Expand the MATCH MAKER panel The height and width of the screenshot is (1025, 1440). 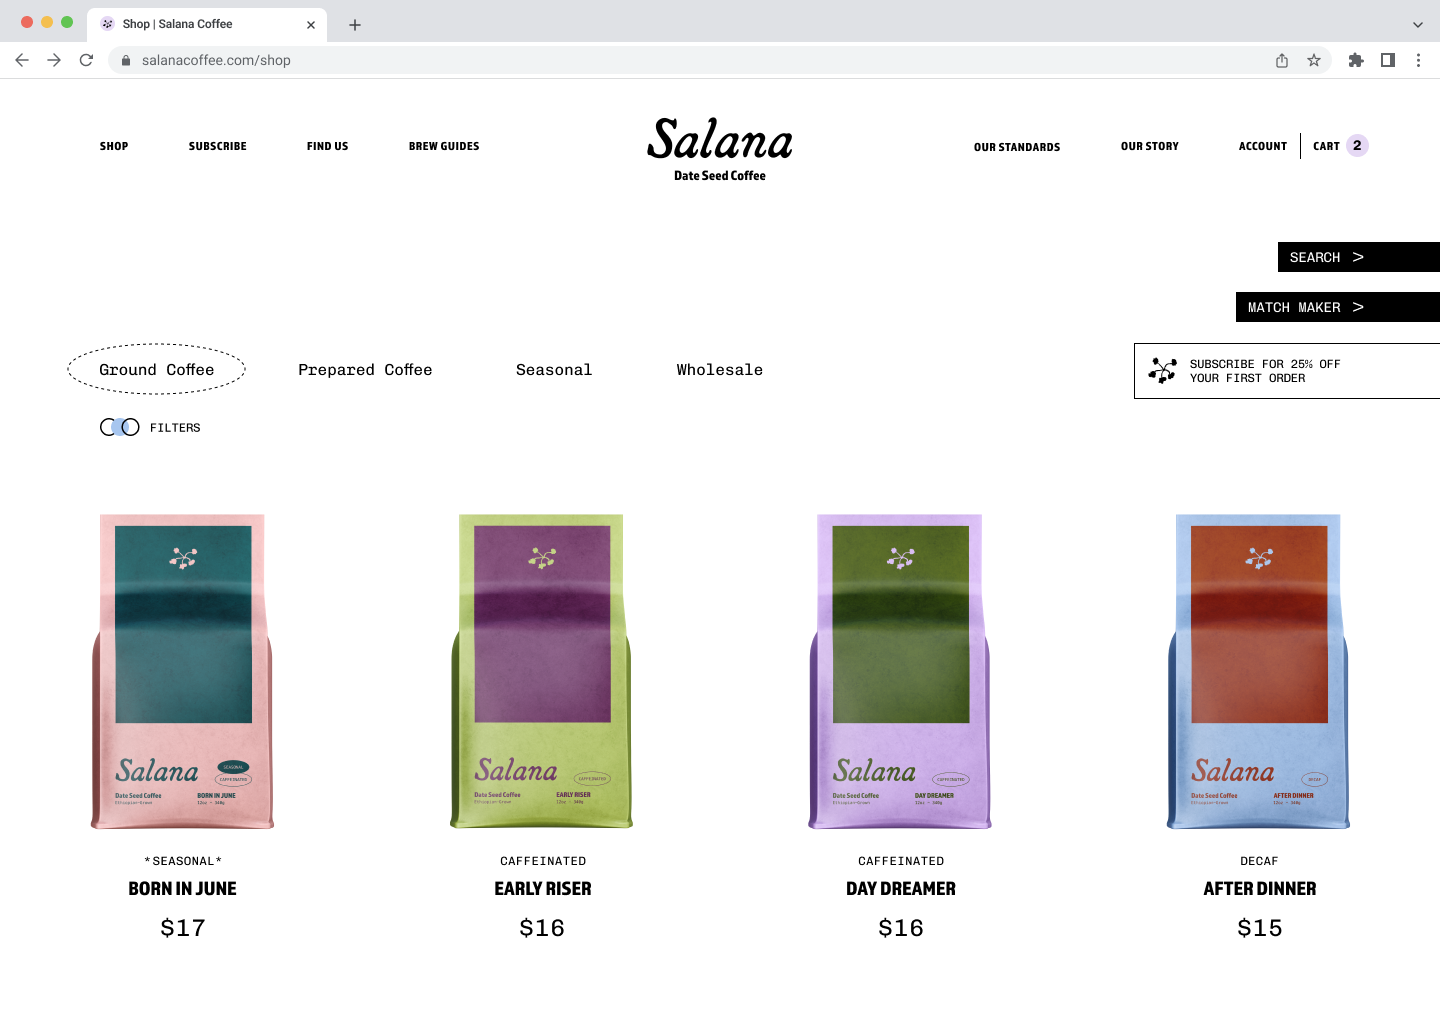click(1338, 307)
